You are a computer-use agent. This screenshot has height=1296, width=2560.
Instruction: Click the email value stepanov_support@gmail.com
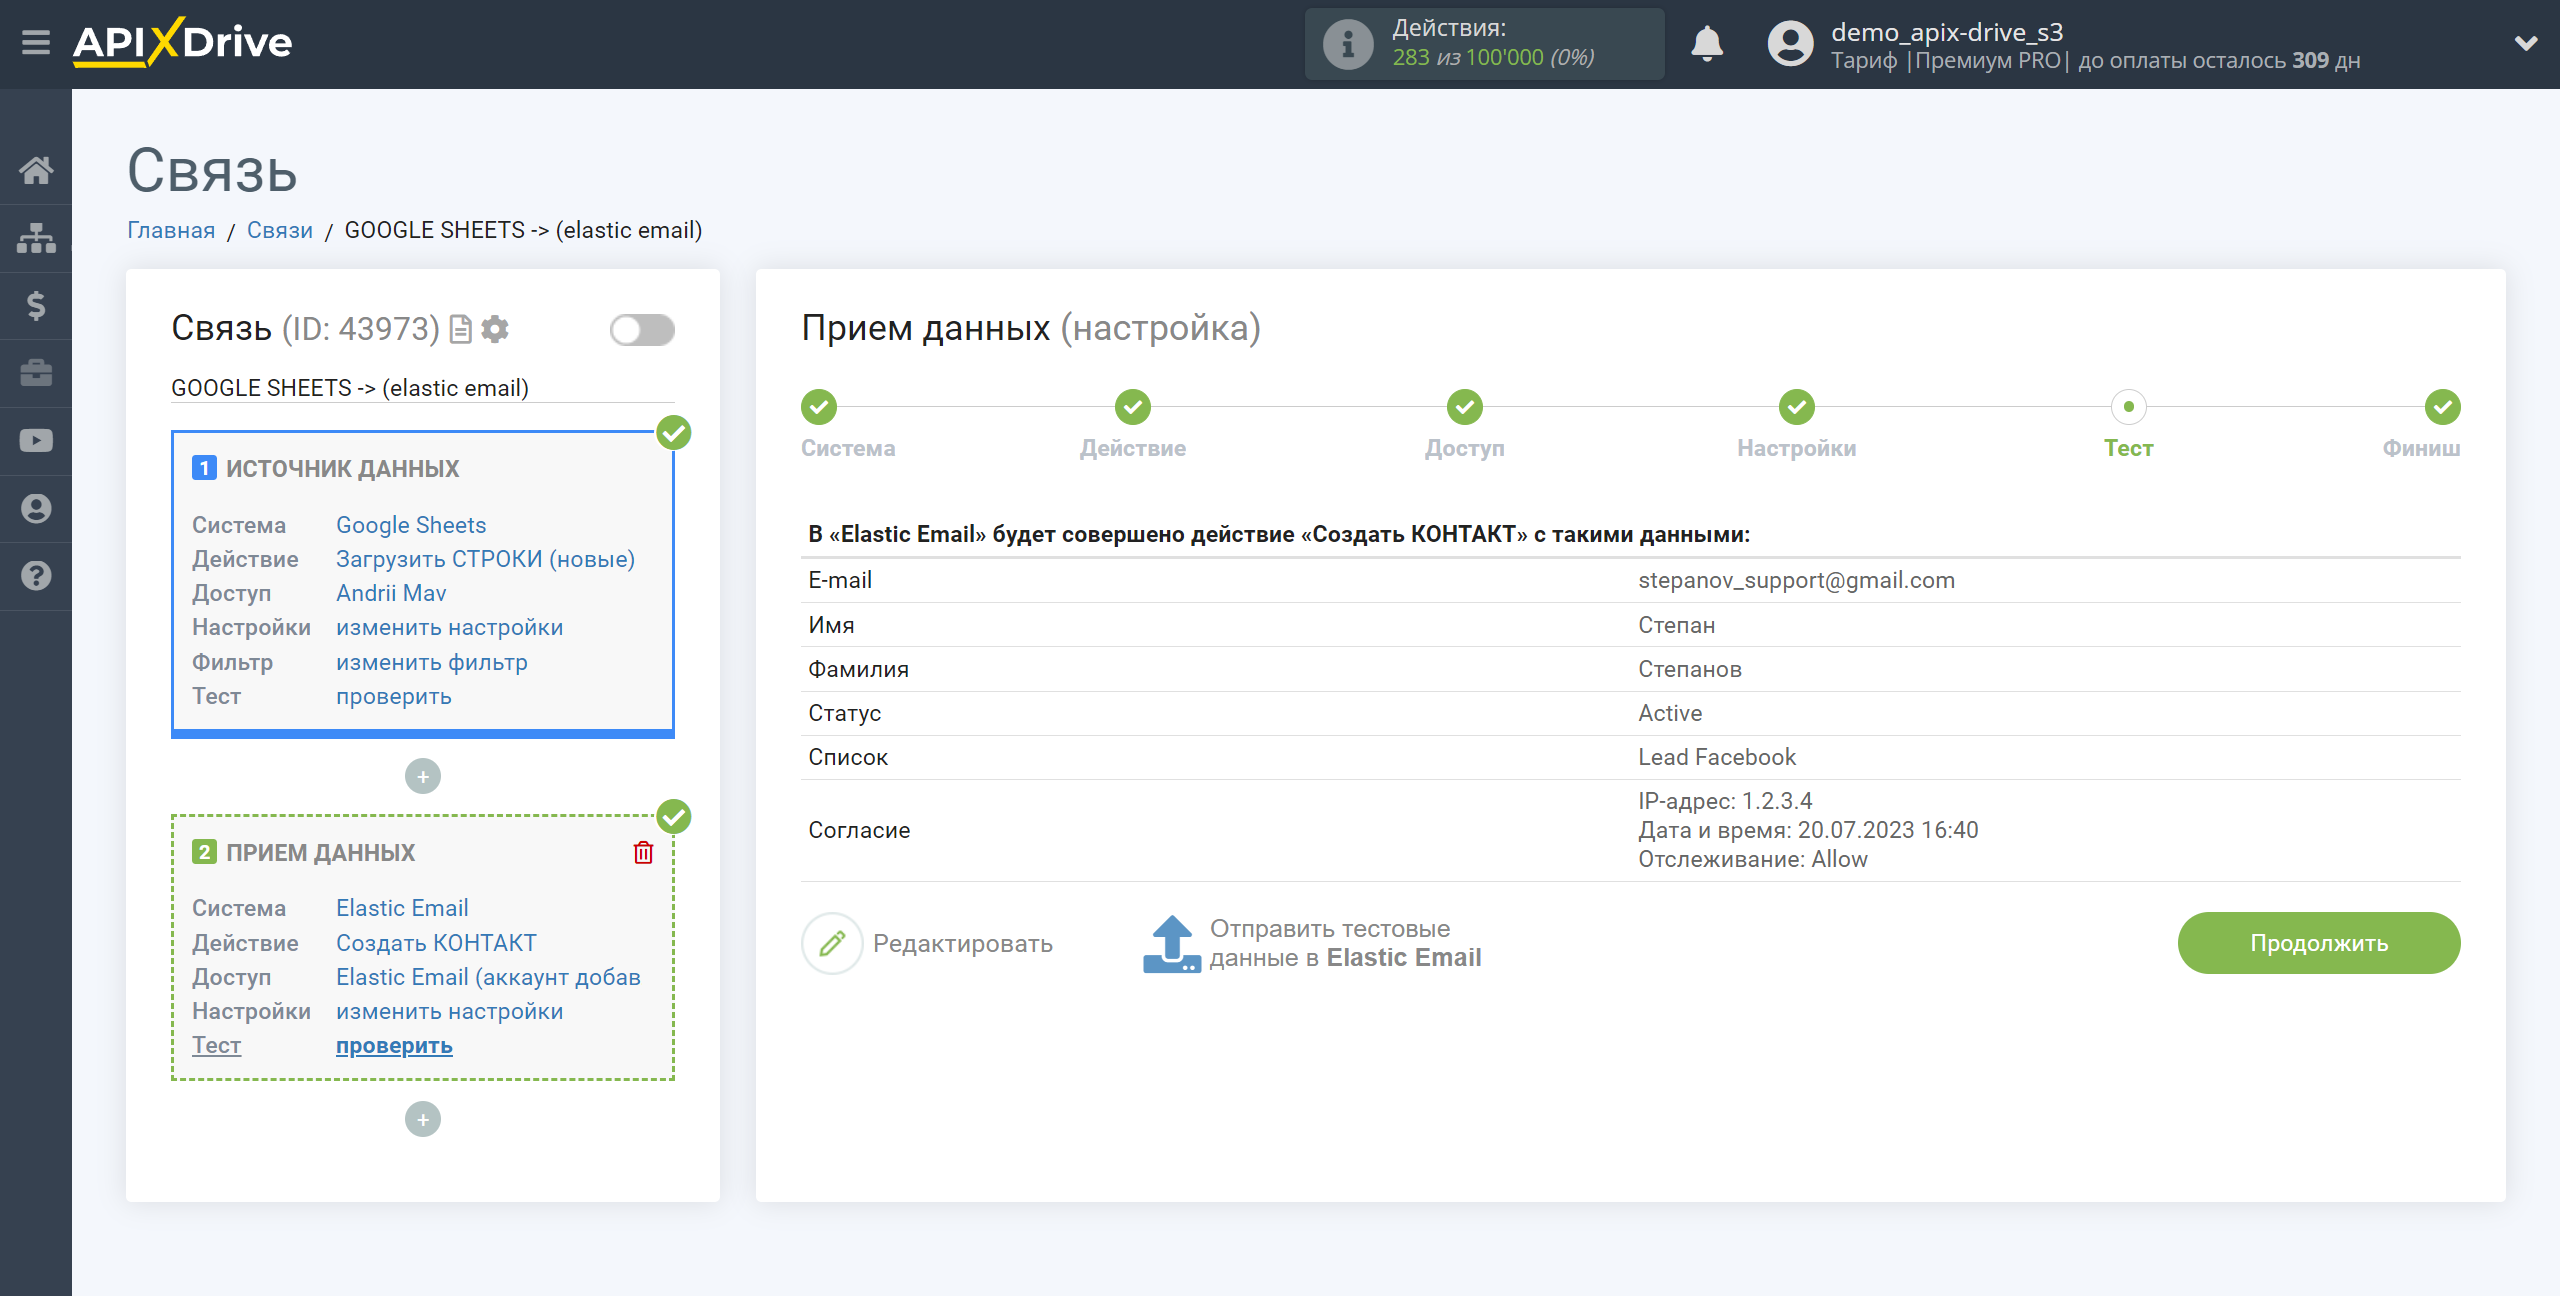1796,580
